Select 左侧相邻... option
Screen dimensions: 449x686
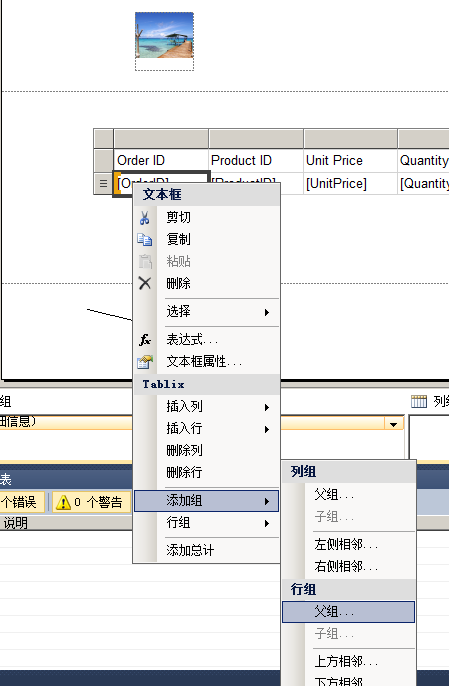click(348, 545)
